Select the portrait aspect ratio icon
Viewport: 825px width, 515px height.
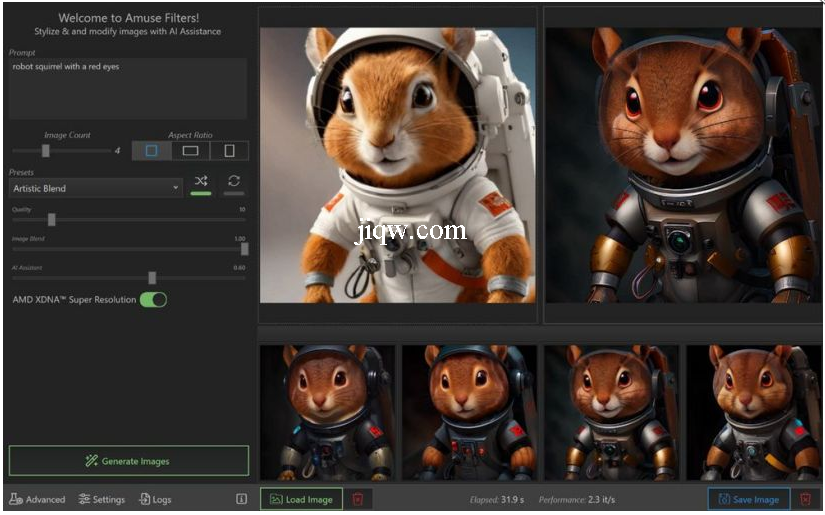point(229,151)
